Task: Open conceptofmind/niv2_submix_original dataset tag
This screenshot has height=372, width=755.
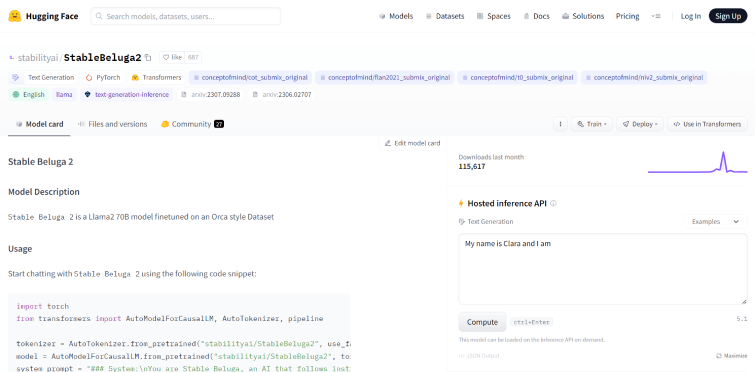Action: pos(644,77)
